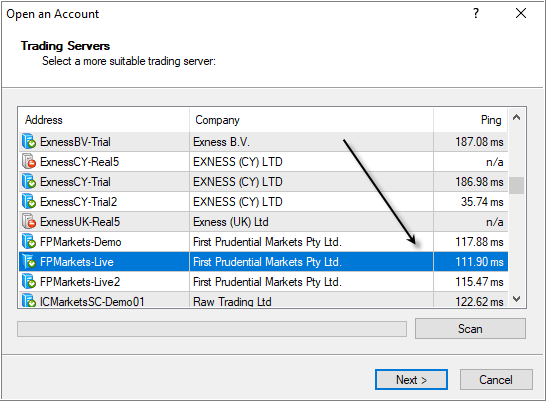Click the 115.47 ms ping value
This screenshot has width=546, height=401.
(479, 282)
